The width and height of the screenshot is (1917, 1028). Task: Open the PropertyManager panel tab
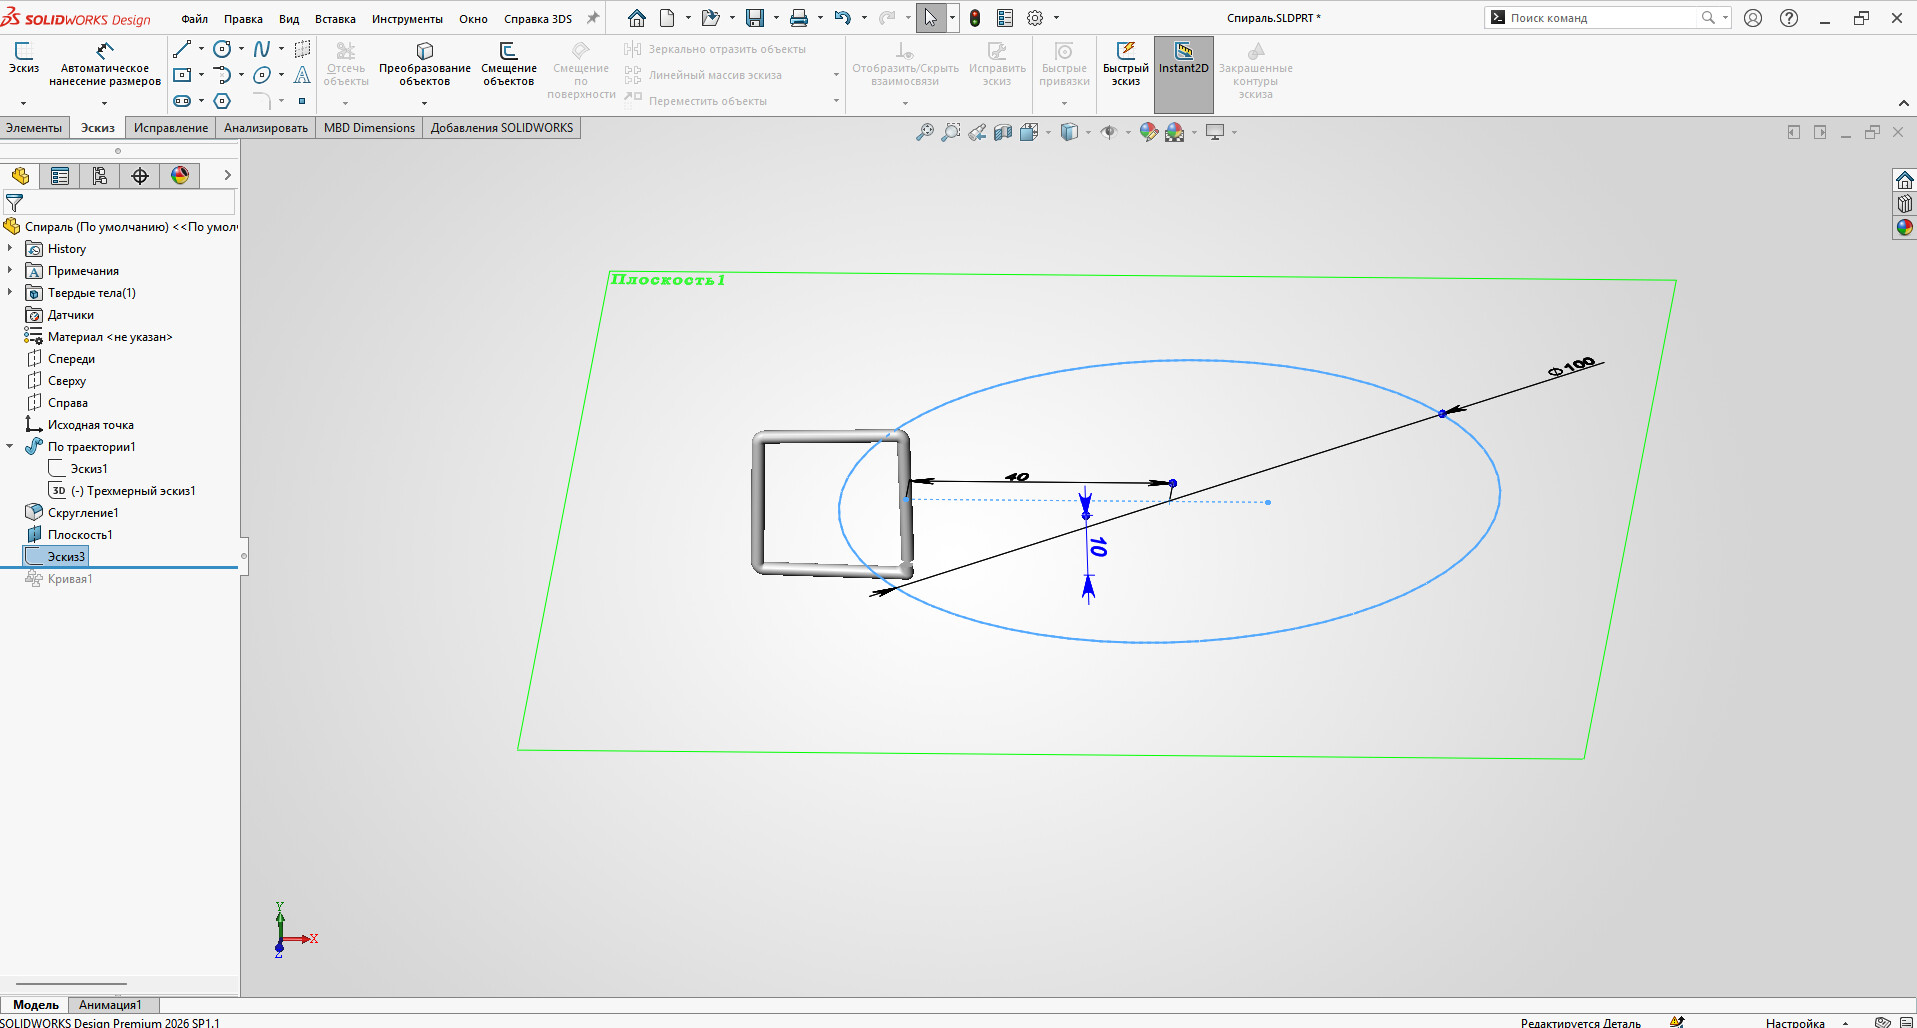(60, 176)
